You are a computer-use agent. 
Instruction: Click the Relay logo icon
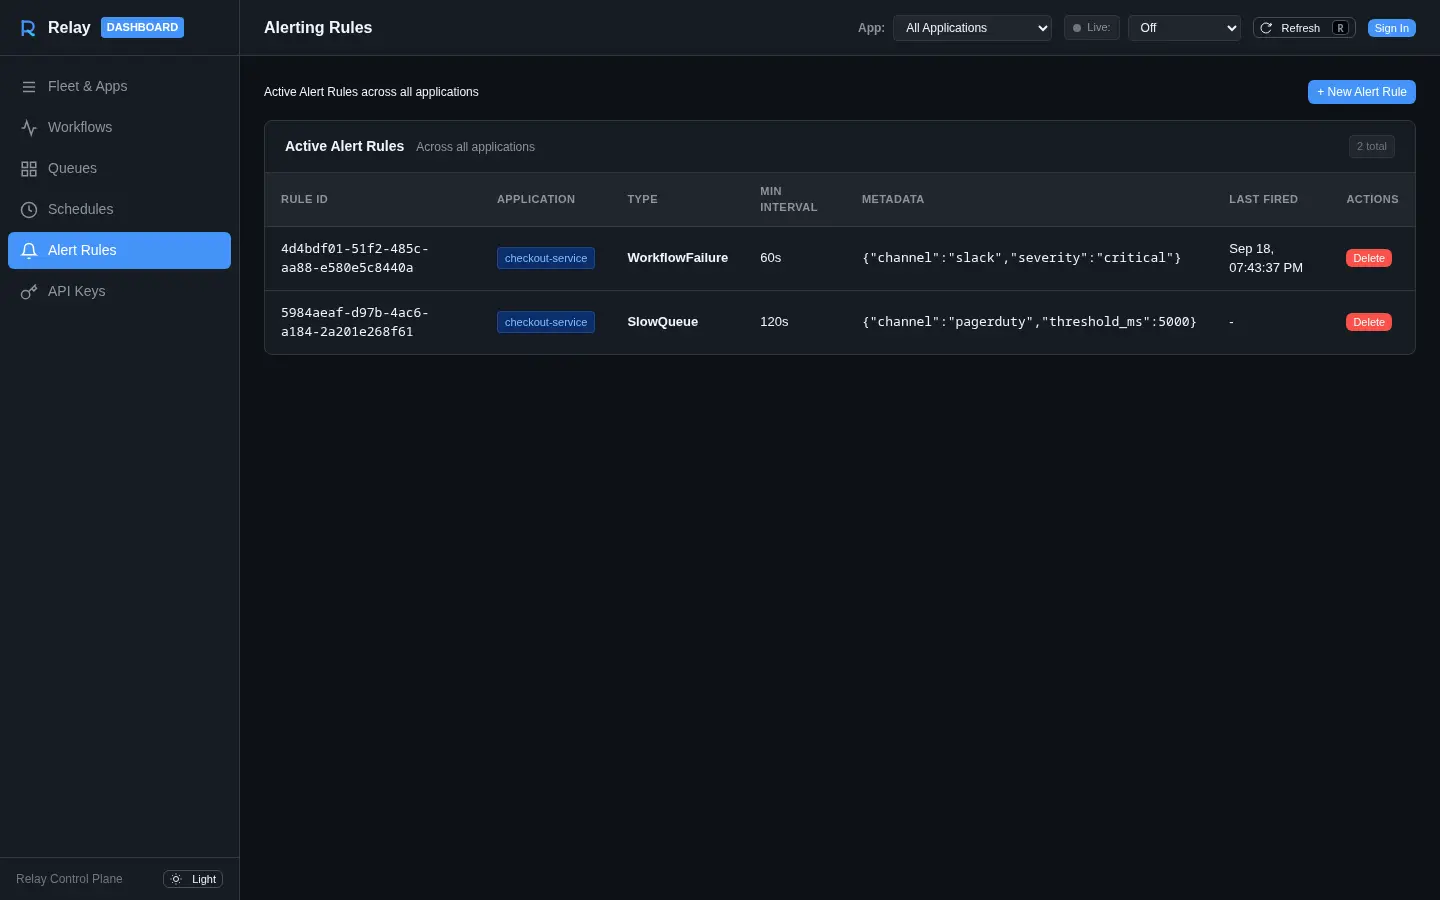coord(28,28)
